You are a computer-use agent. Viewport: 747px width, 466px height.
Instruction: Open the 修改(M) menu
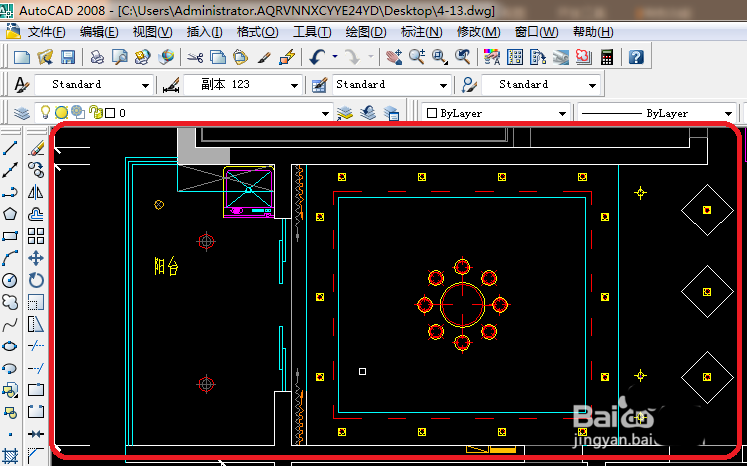478,32
